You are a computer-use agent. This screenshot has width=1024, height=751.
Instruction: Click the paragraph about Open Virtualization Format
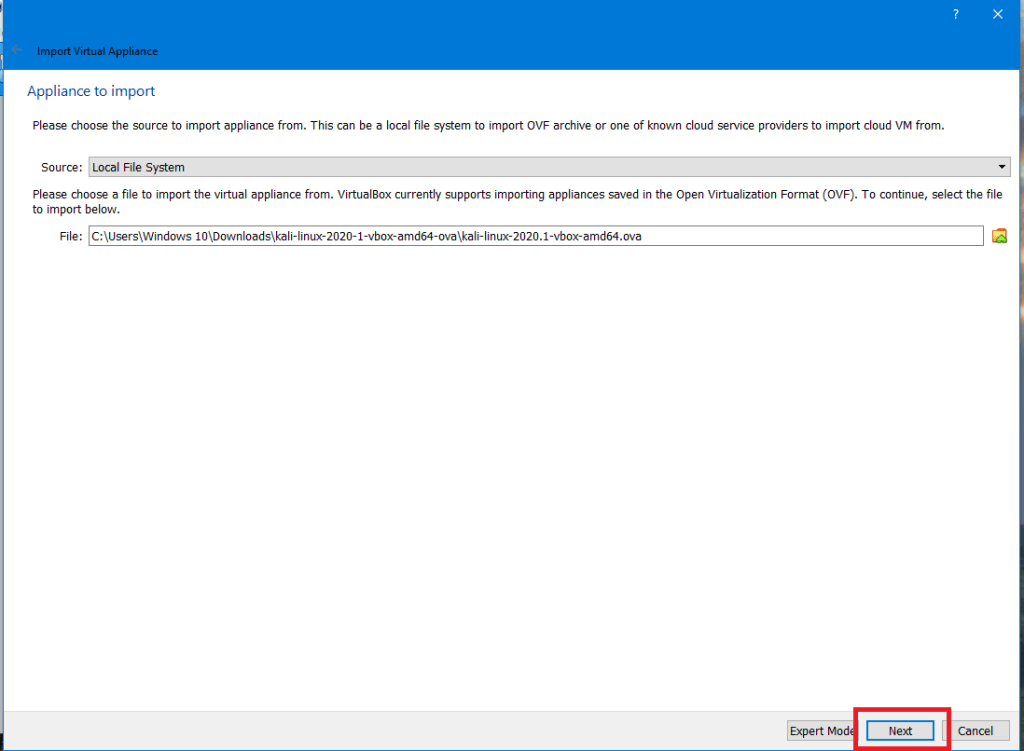516,202
